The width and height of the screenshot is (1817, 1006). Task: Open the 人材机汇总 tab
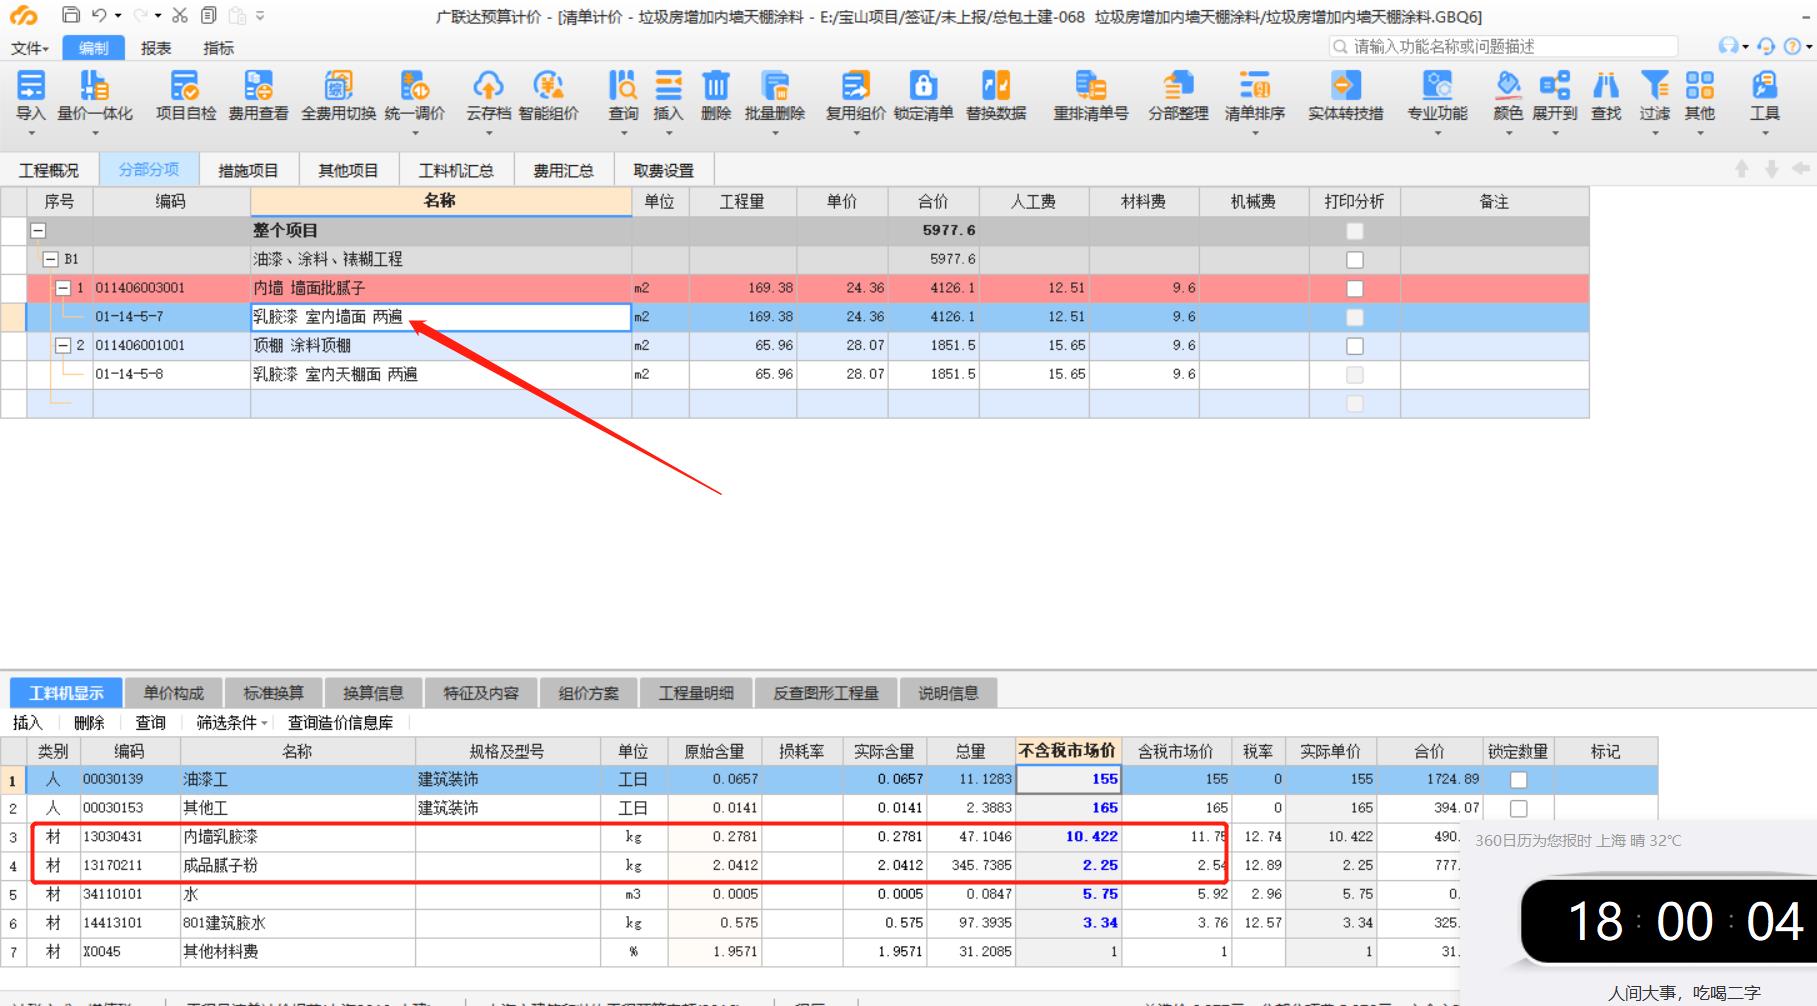(456, 170)
